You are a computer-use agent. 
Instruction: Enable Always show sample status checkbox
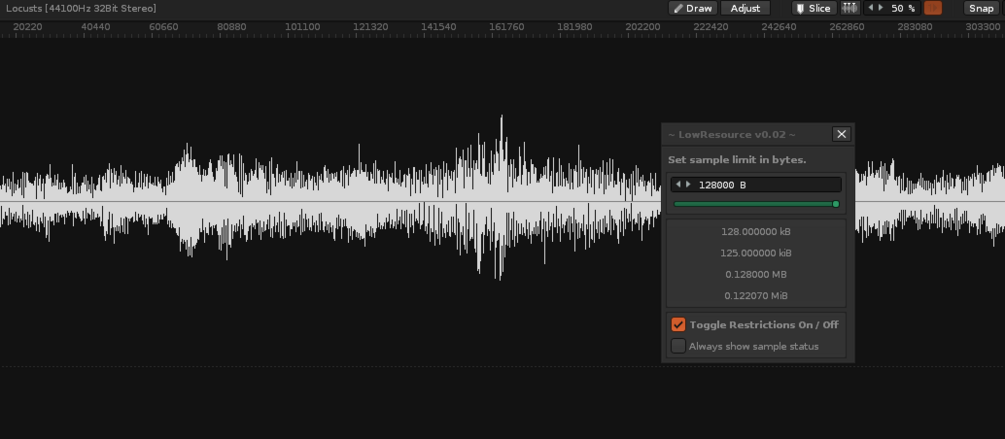[678, 346]
